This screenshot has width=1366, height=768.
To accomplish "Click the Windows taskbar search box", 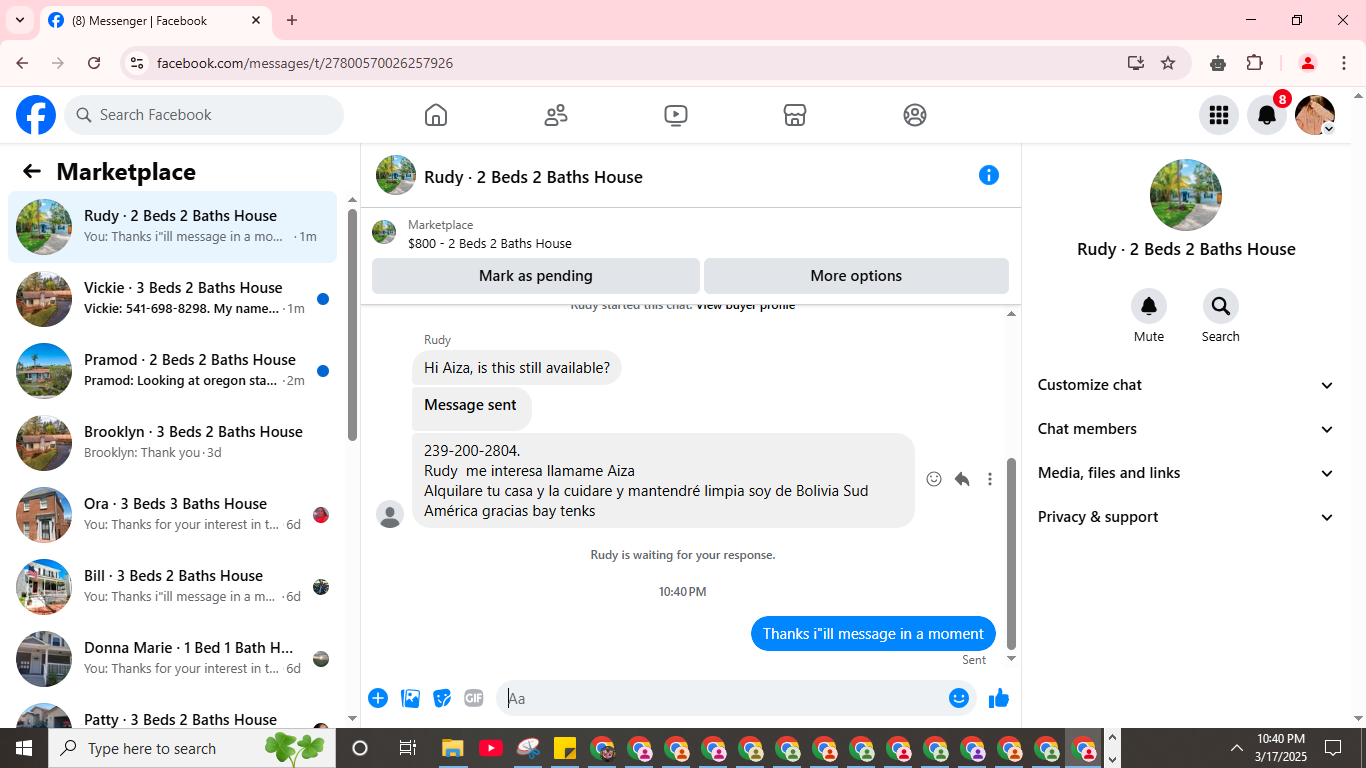I will pos(192,748).
